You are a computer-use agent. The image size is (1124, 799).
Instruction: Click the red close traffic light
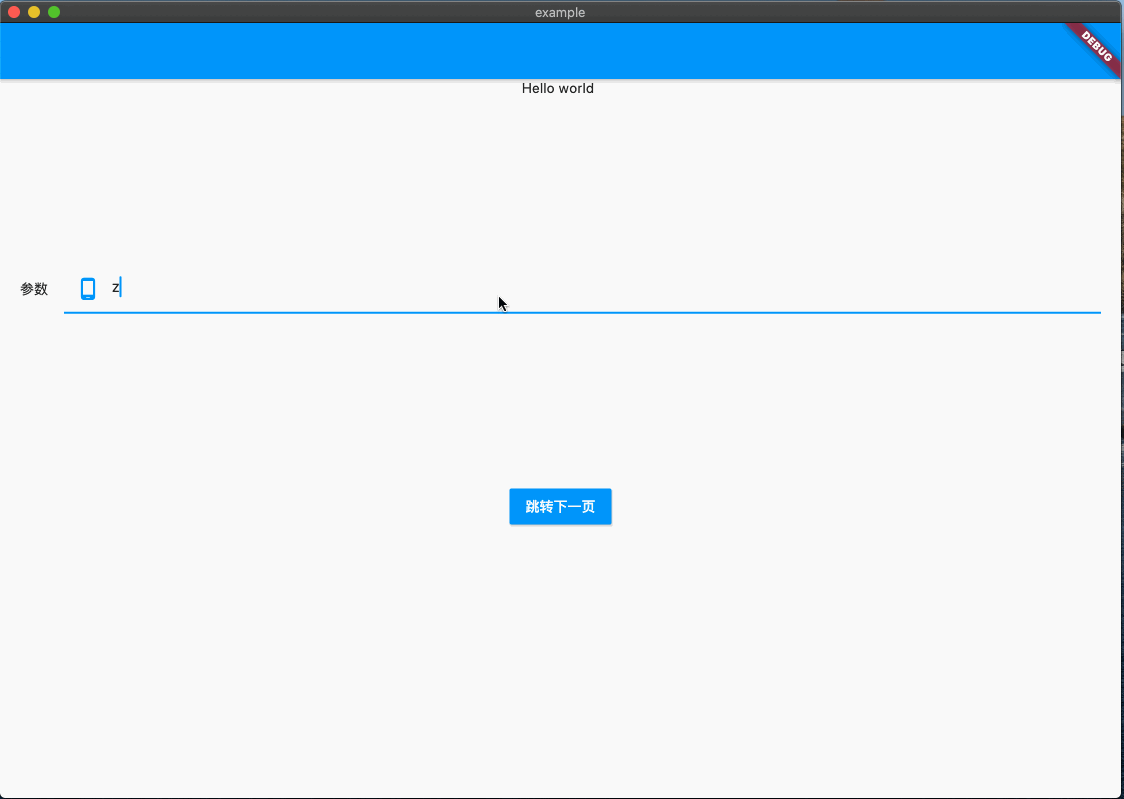tap(14, 12)
